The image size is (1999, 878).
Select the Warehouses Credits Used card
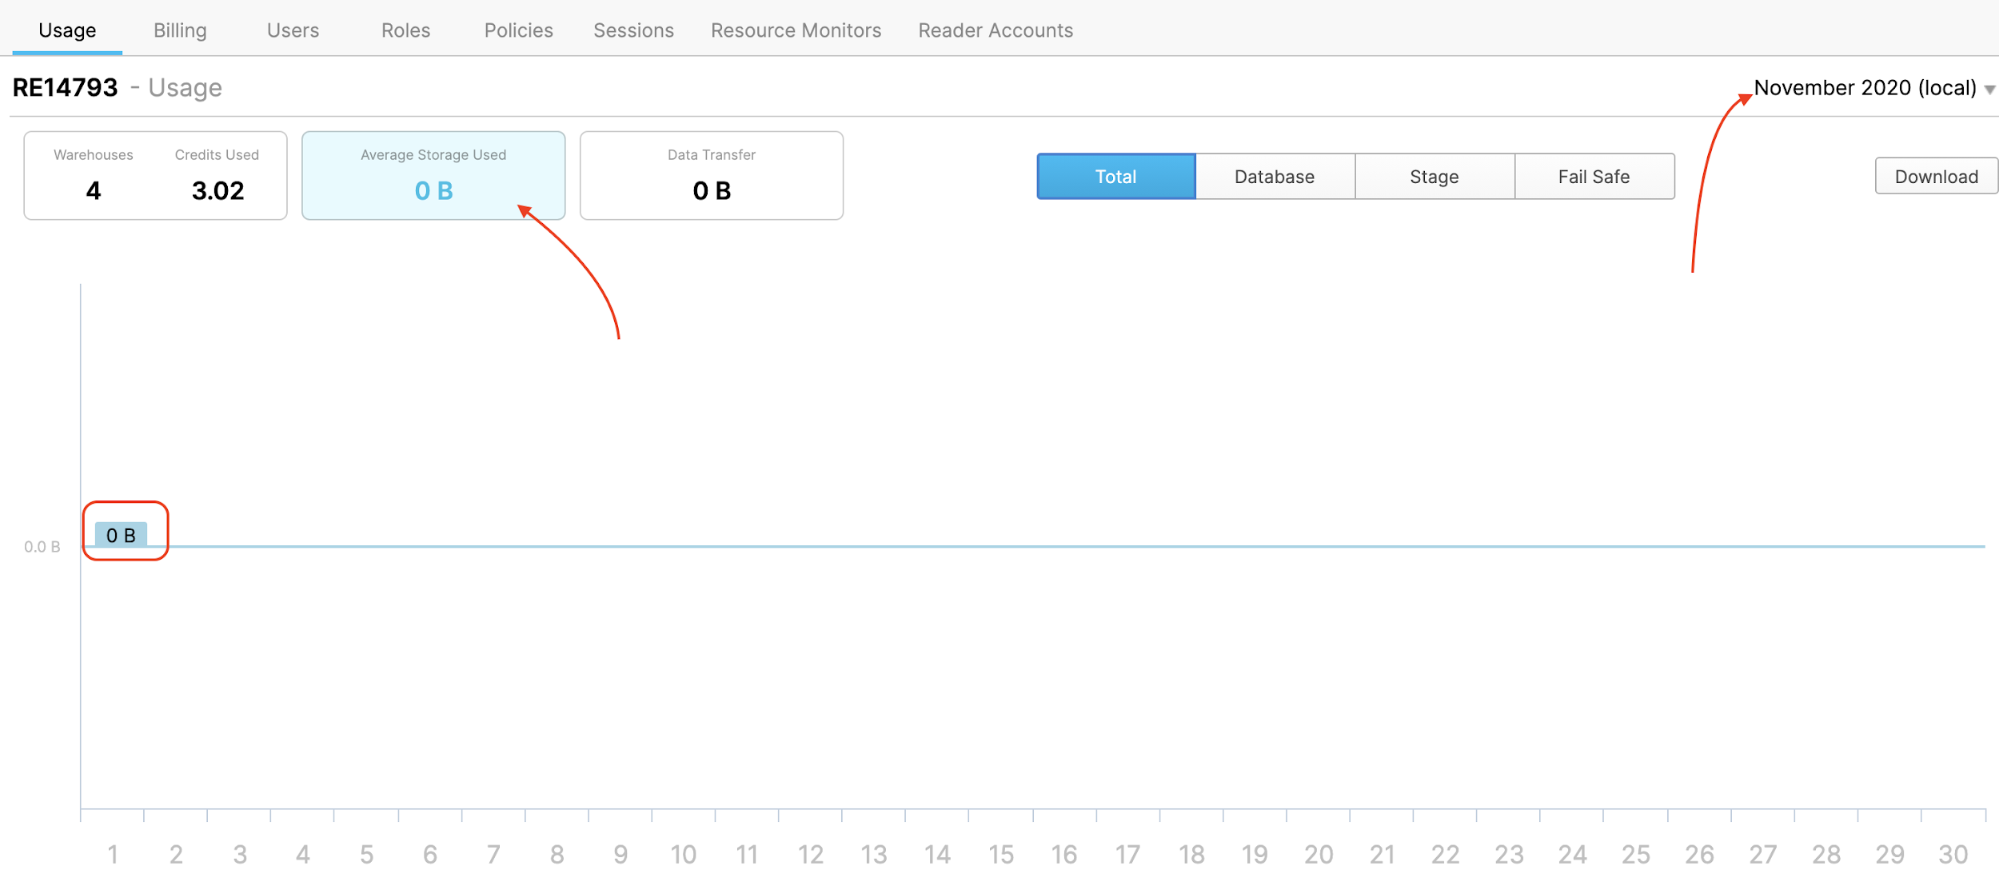[x=155, y=175]
